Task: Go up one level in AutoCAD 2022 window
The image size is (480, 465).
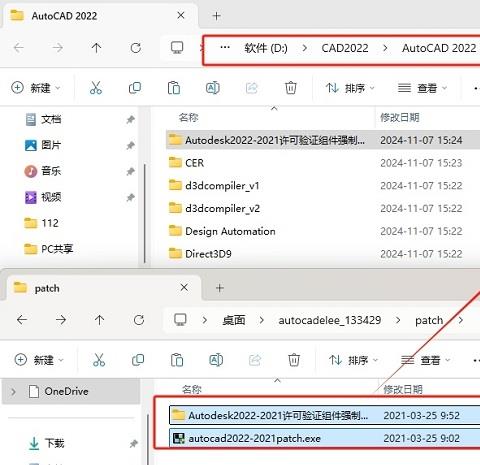Action: [96, 48]
